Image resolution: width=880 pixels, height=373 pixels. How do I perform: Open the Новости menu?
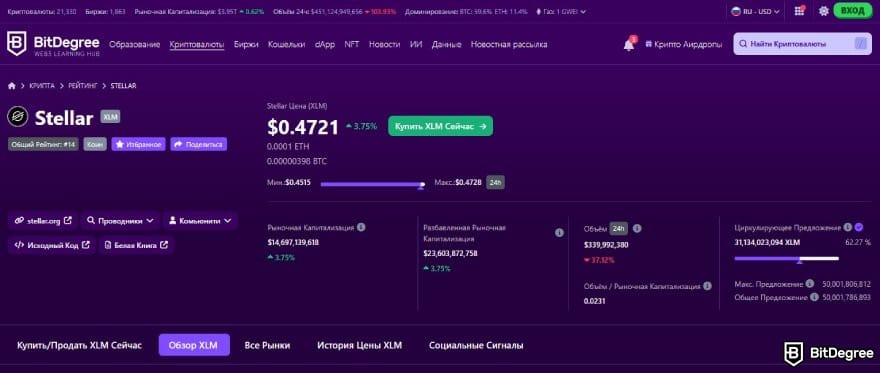point(384,44)
